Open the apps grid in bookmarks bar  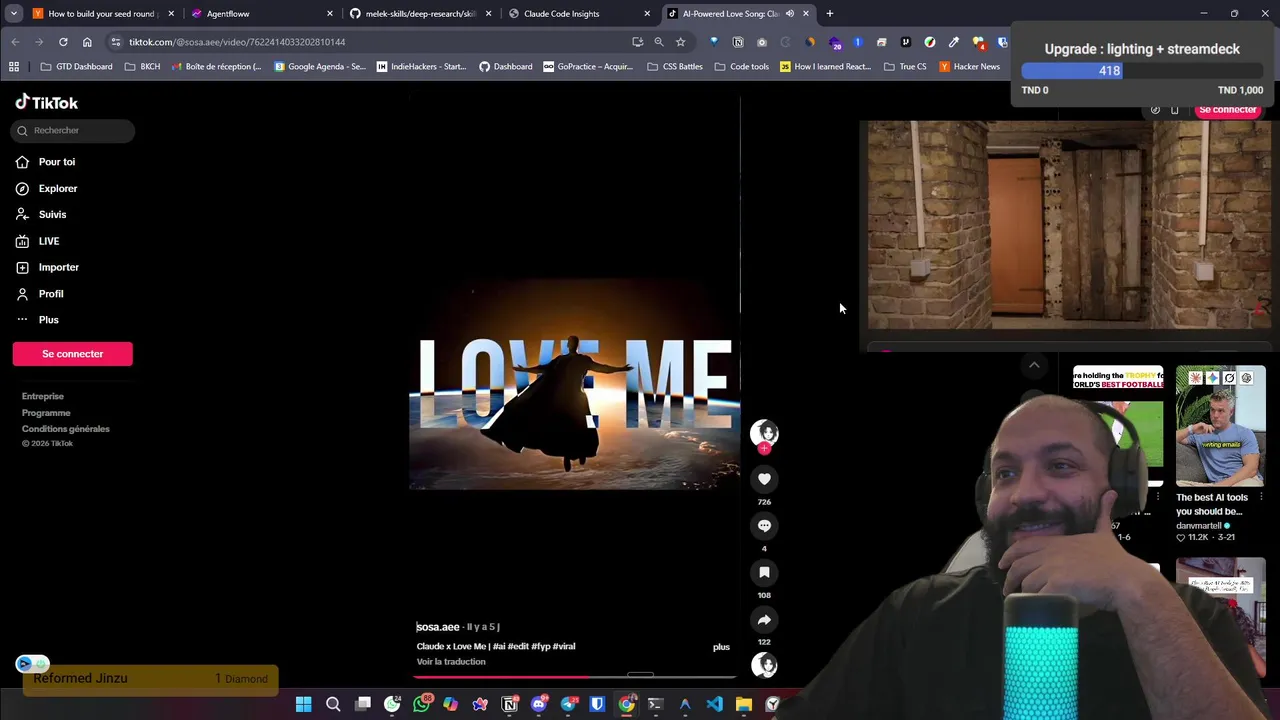(x=14, y=67)
